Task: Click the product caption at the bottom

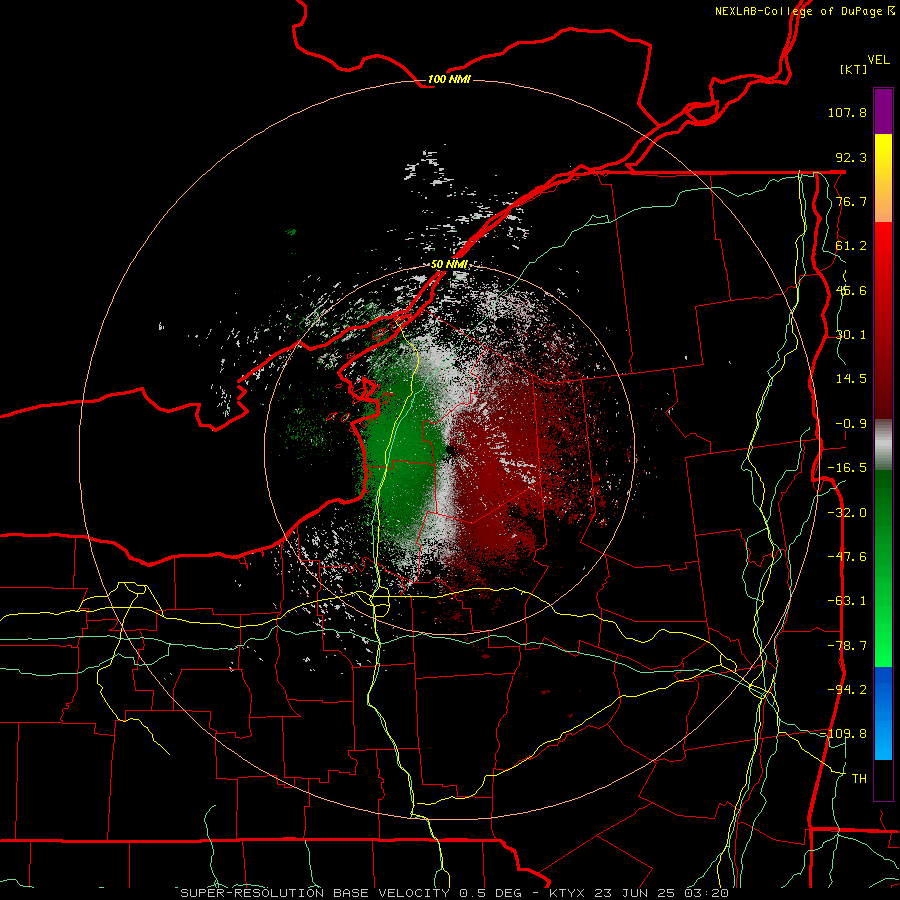Action: (x=455, y=893)
